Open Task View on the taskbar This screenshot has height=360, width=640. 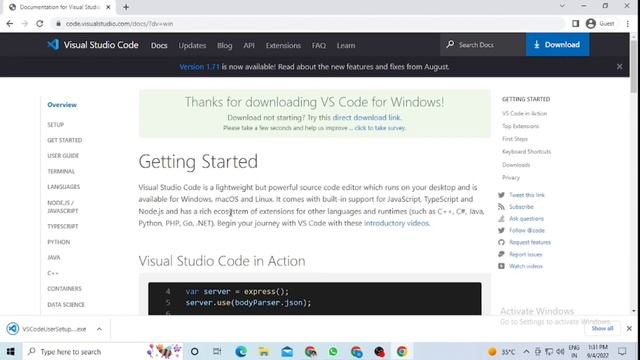(x=217, y=351)
